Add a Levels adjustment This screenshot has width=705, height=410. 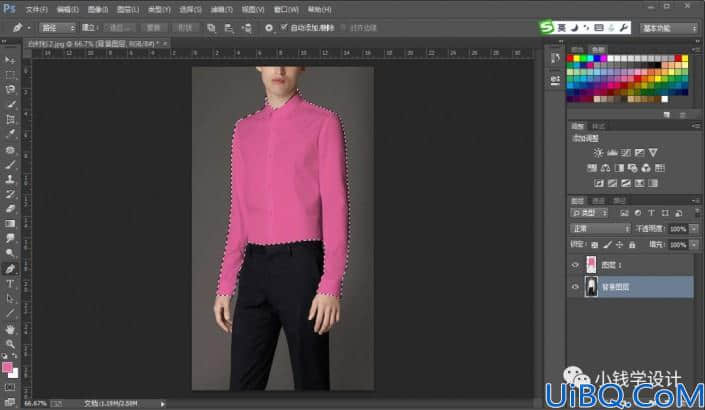coord(612,153)
